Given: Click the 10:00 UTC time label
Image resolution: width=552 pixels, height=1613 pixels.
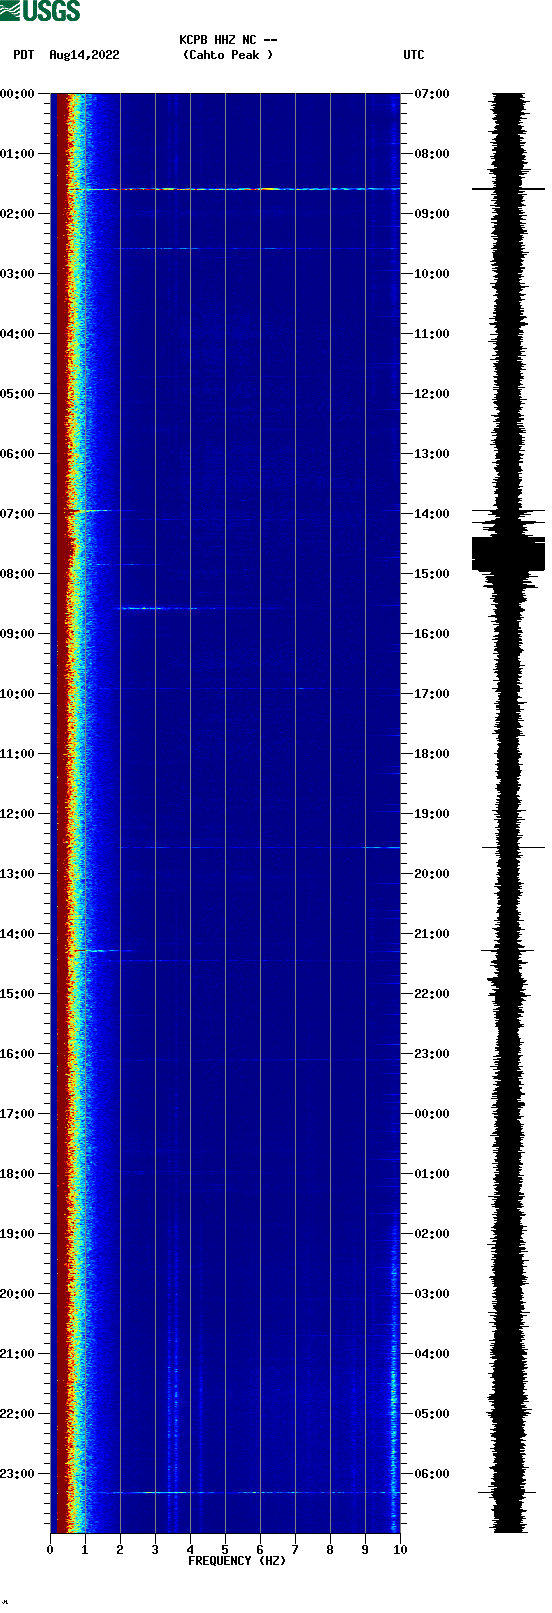Looking at the screenshot, I should pos(432,274).
